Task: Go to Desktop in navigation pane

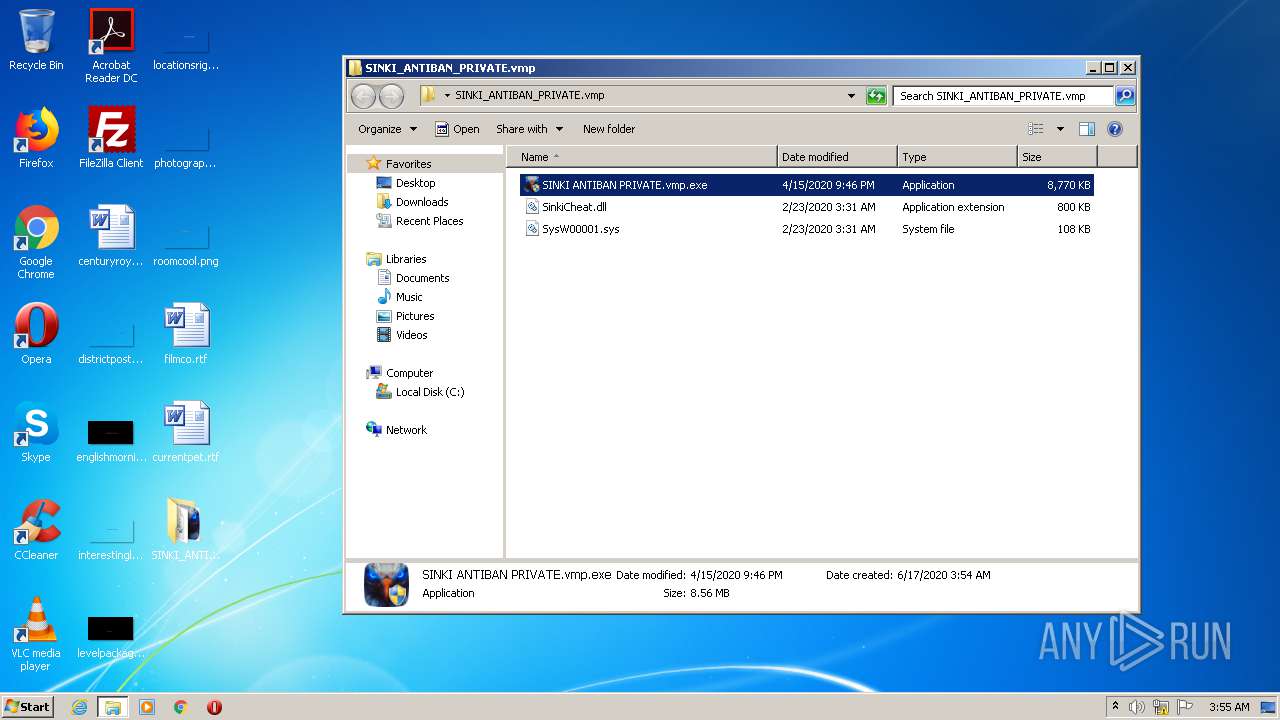Action: click(415, 183)
